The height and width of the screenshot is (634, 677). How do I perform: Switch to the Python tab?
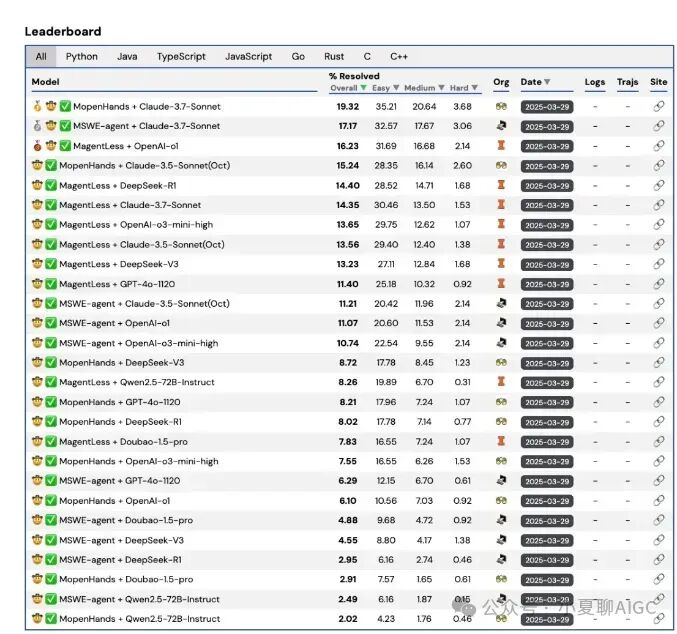(x=81, y=57)
